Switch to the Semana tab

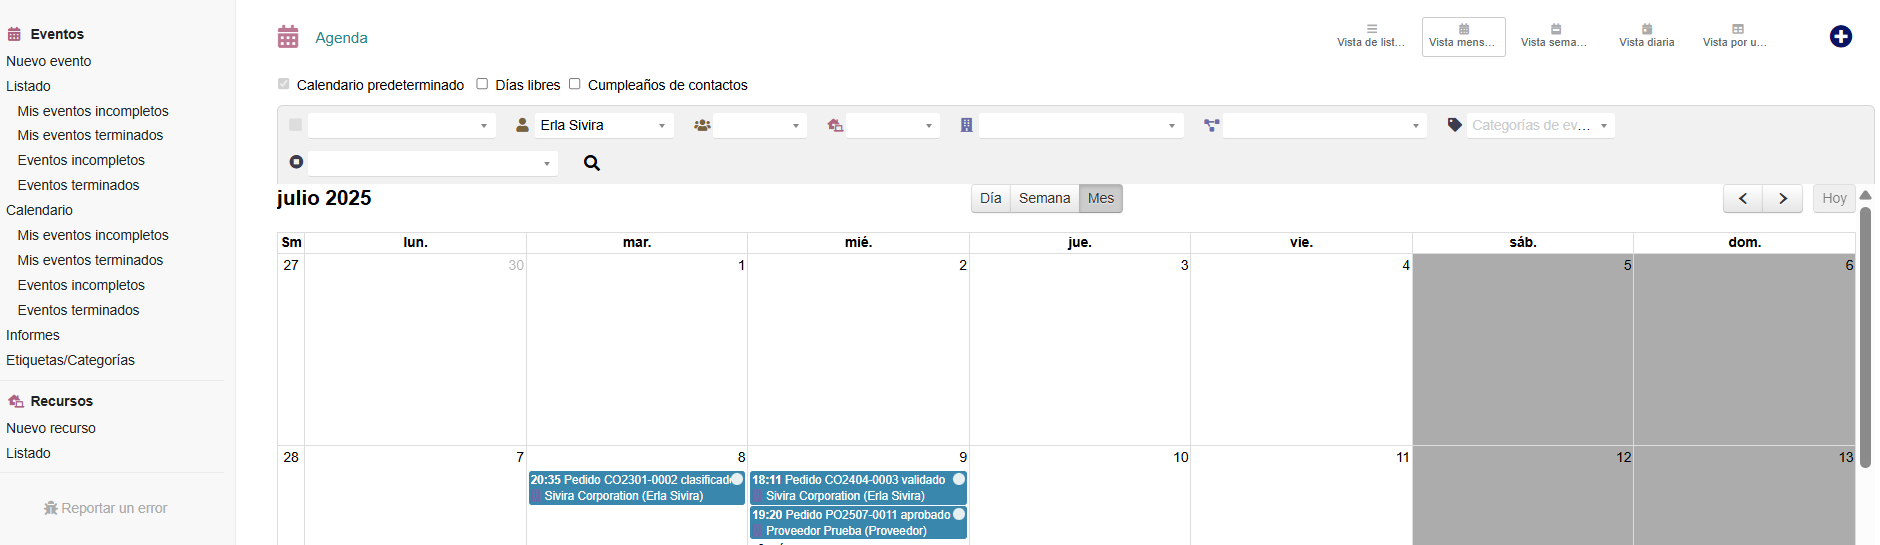click(x=1044, y=199)
